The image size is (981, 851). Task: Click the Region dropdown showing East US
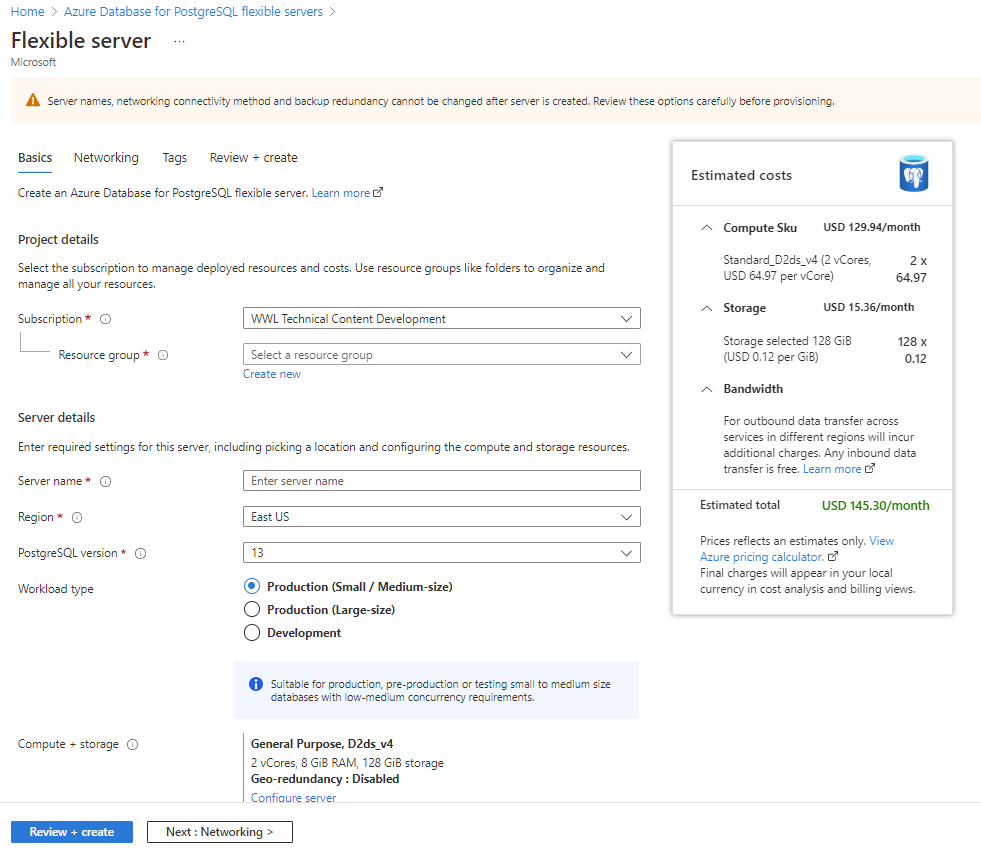pyautogui.click(x=442, y=517)
